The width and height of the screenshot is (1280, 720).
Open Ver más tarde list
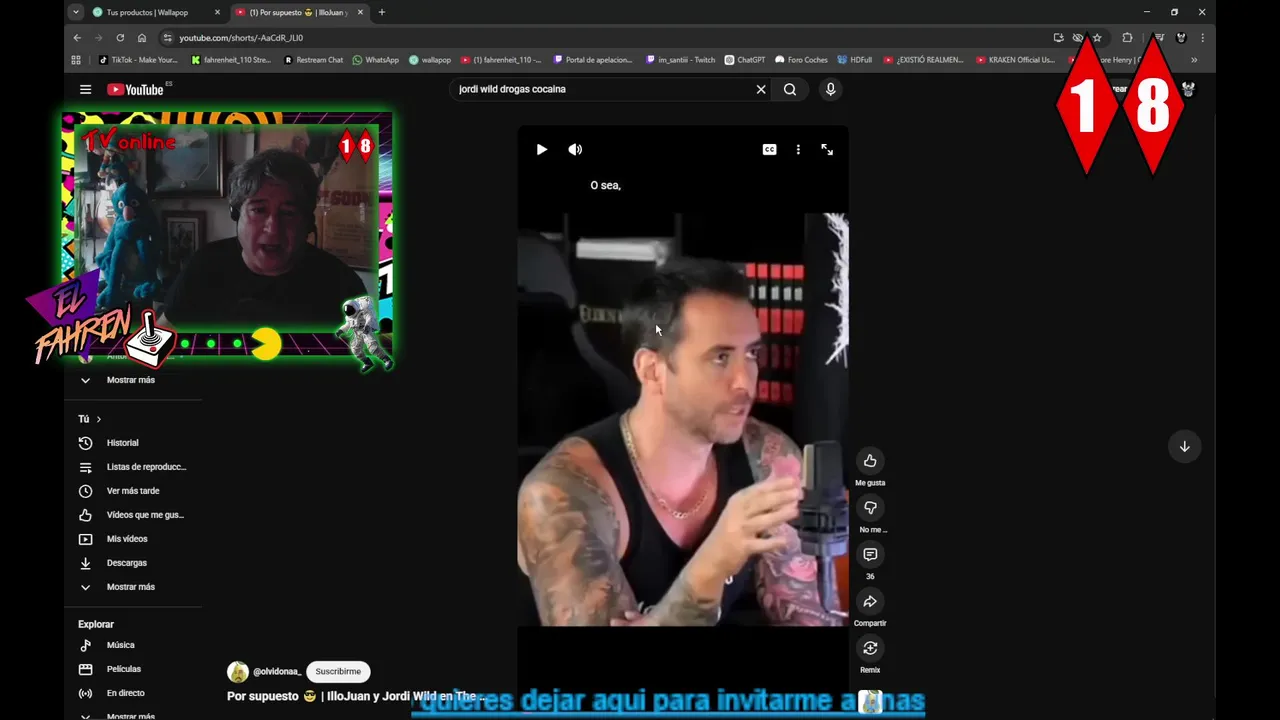tap(133, 491)
